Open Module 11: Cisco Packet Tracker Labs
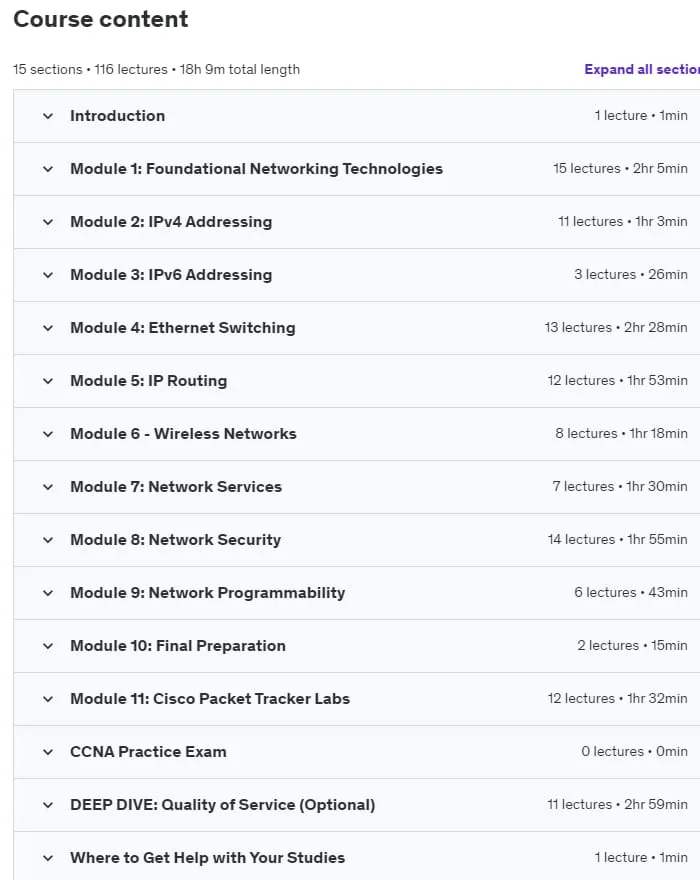The width and height of the screenshot is (700, 880). (x=356, y=699)
